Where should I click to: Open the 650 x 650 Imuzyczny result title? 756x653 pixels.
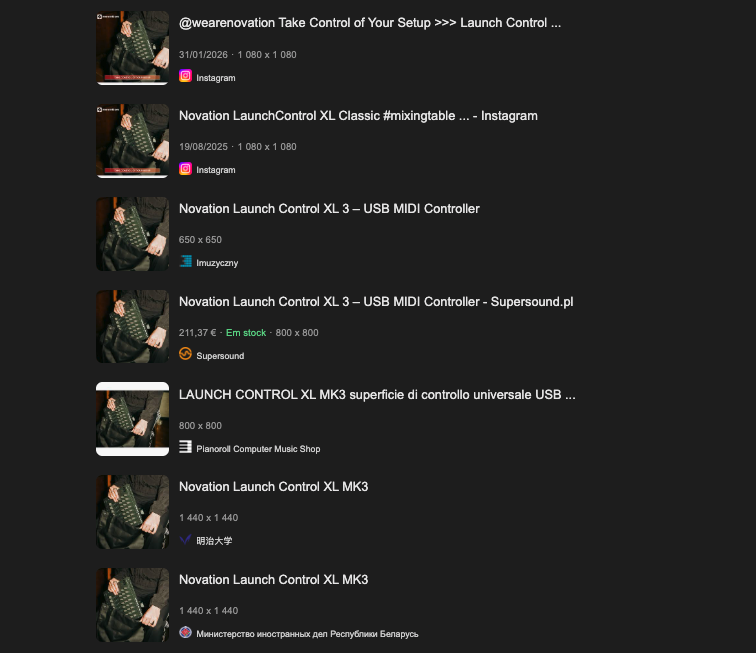pyautogui.click(x=329, y=208)
